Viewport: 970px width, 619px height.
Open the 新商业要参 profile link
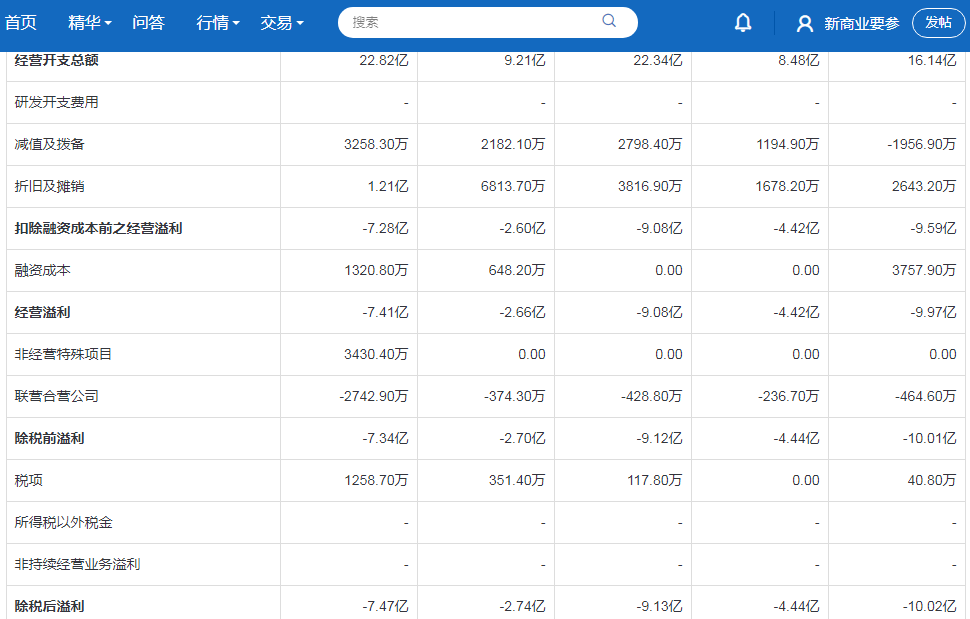pos(861,24)
